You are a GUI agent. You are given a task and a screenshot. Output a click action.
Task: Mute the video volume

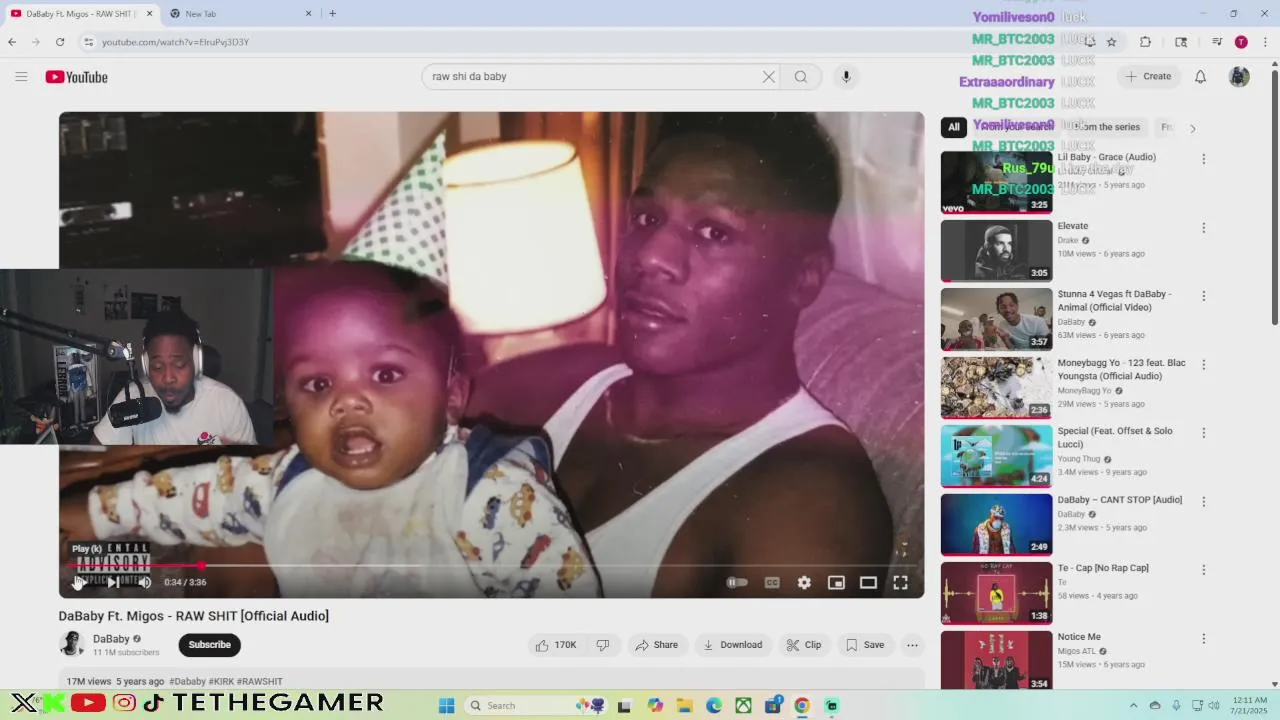[145, 582]
